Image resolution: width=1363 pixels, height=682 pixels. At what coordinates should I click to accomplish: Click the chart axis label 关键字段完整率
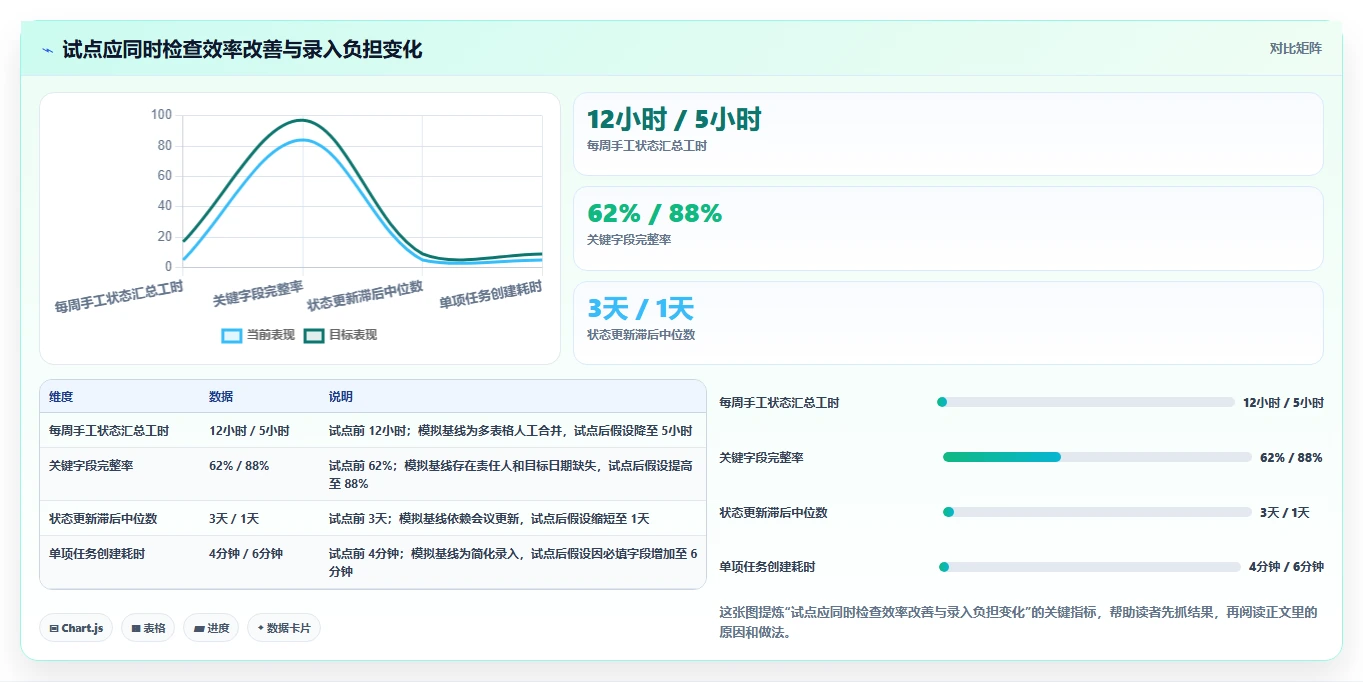pos(258,294)
